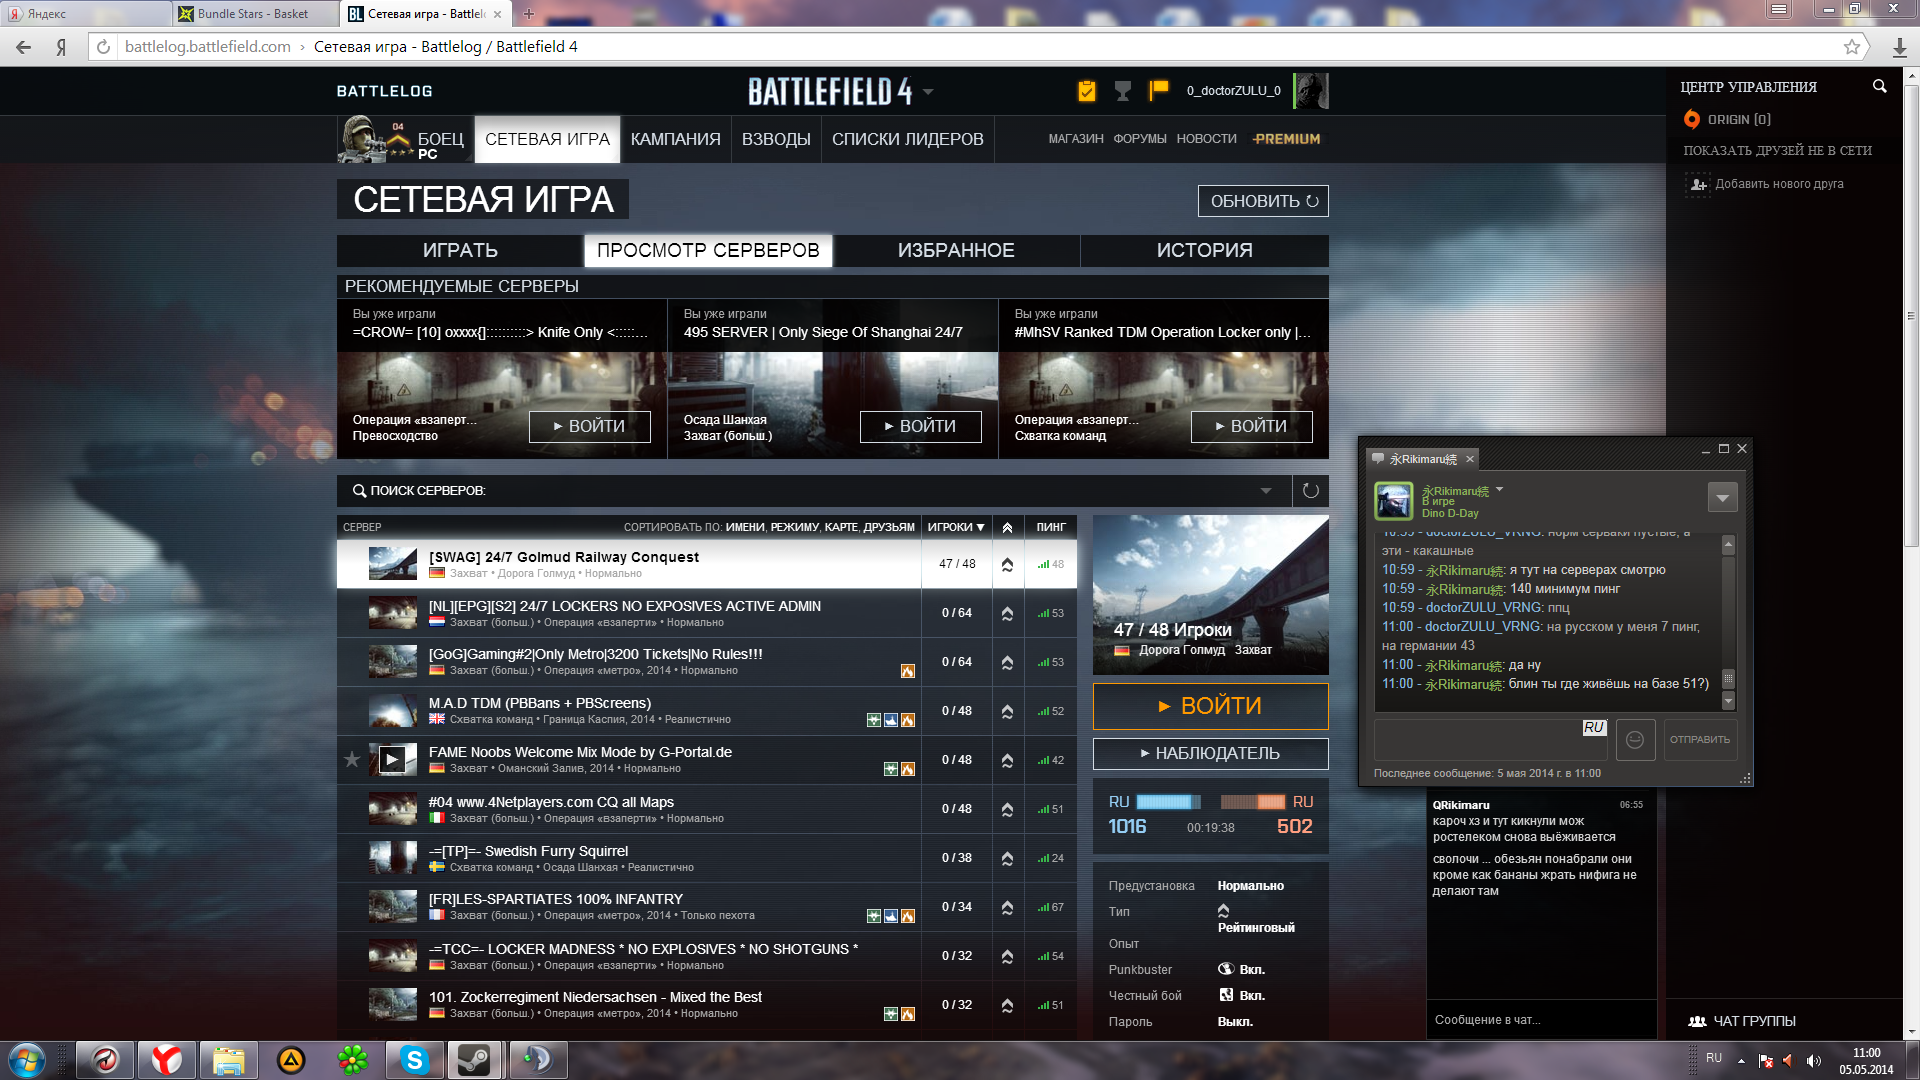
Task: Join MhSV Ranked TDM ВОЙТИ button
Action: point(1252,427)
